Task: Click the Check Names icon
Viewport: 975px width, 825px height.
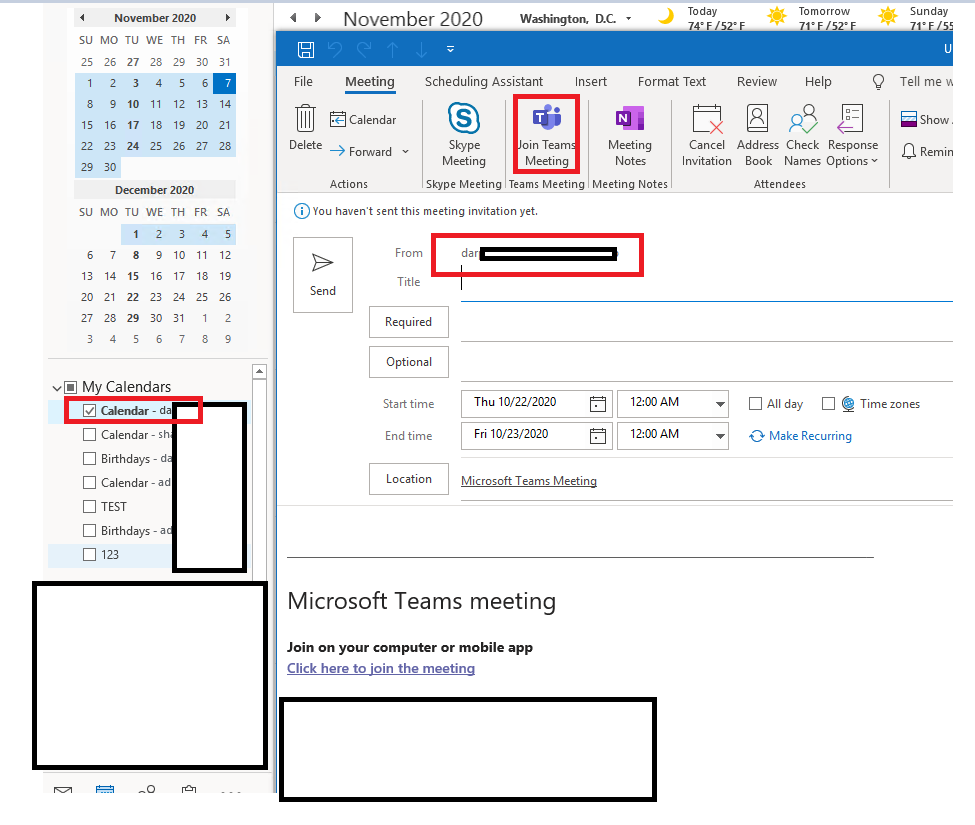Action: coord(803,118)
